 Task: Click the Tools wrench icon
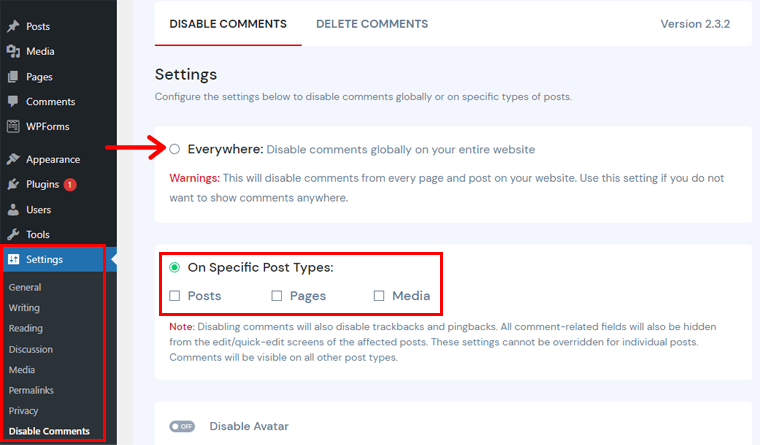(x=13, y=234)
